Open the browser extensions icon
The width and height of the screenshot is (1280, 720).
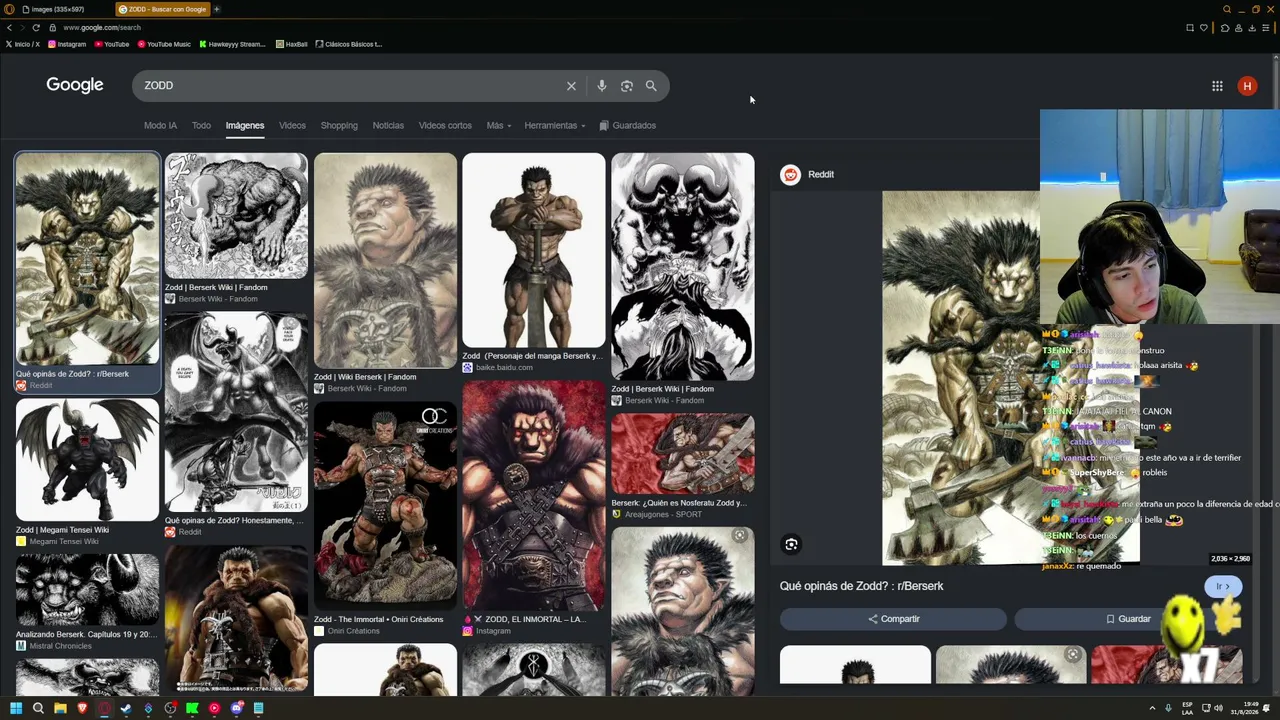(x=1225, y=28)
